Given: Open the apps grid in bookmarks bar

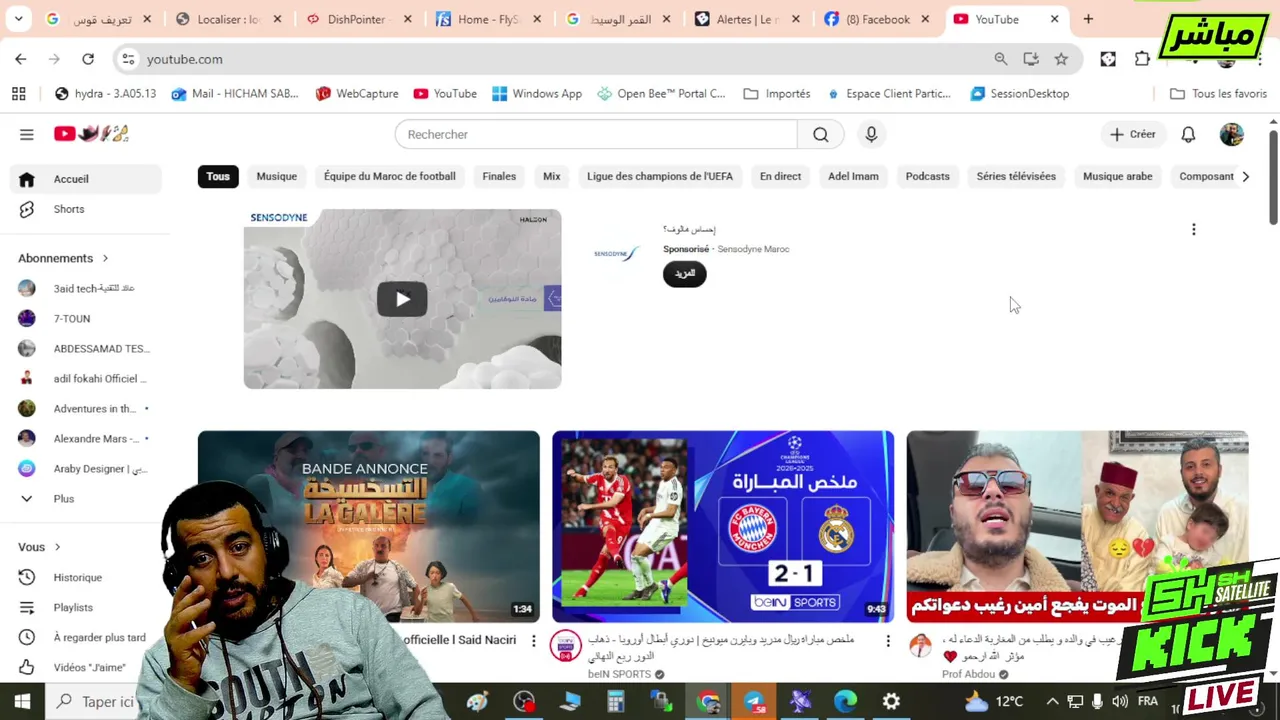Looking at the screenshot, I should 18,93.
